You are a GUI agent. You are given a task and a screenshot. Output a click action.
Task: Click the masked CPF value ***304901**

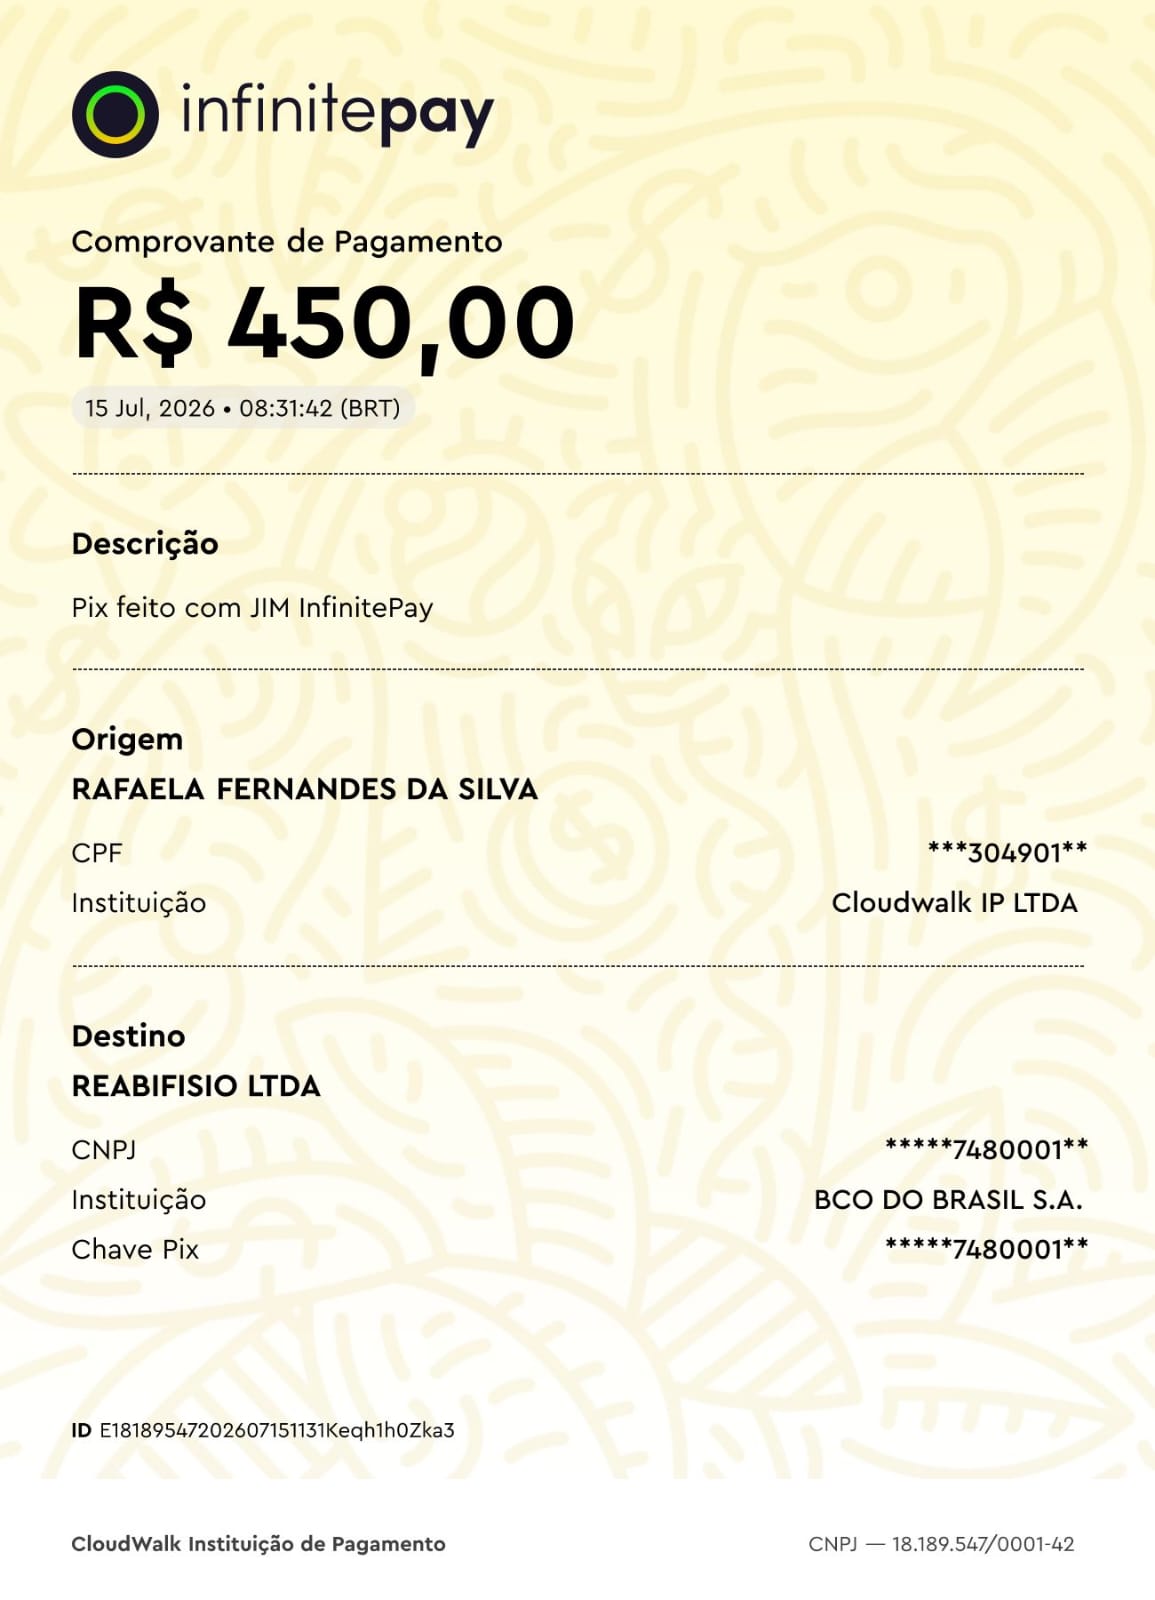pyautogui.click(x=1007, y=852)
